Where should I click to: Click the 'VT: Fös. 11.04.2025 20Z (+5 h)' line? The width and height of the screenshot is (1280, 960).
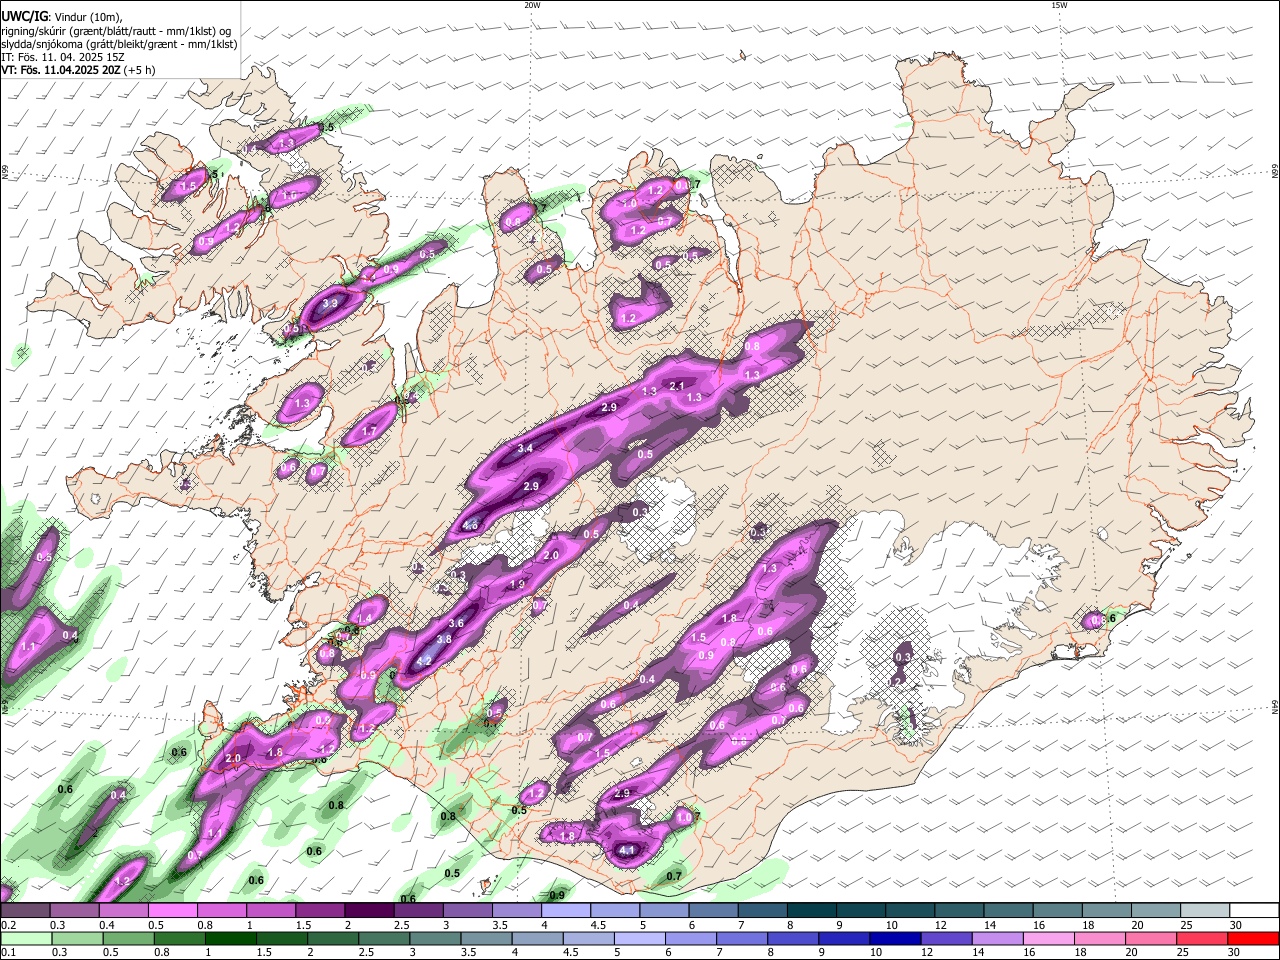point(78,70)
